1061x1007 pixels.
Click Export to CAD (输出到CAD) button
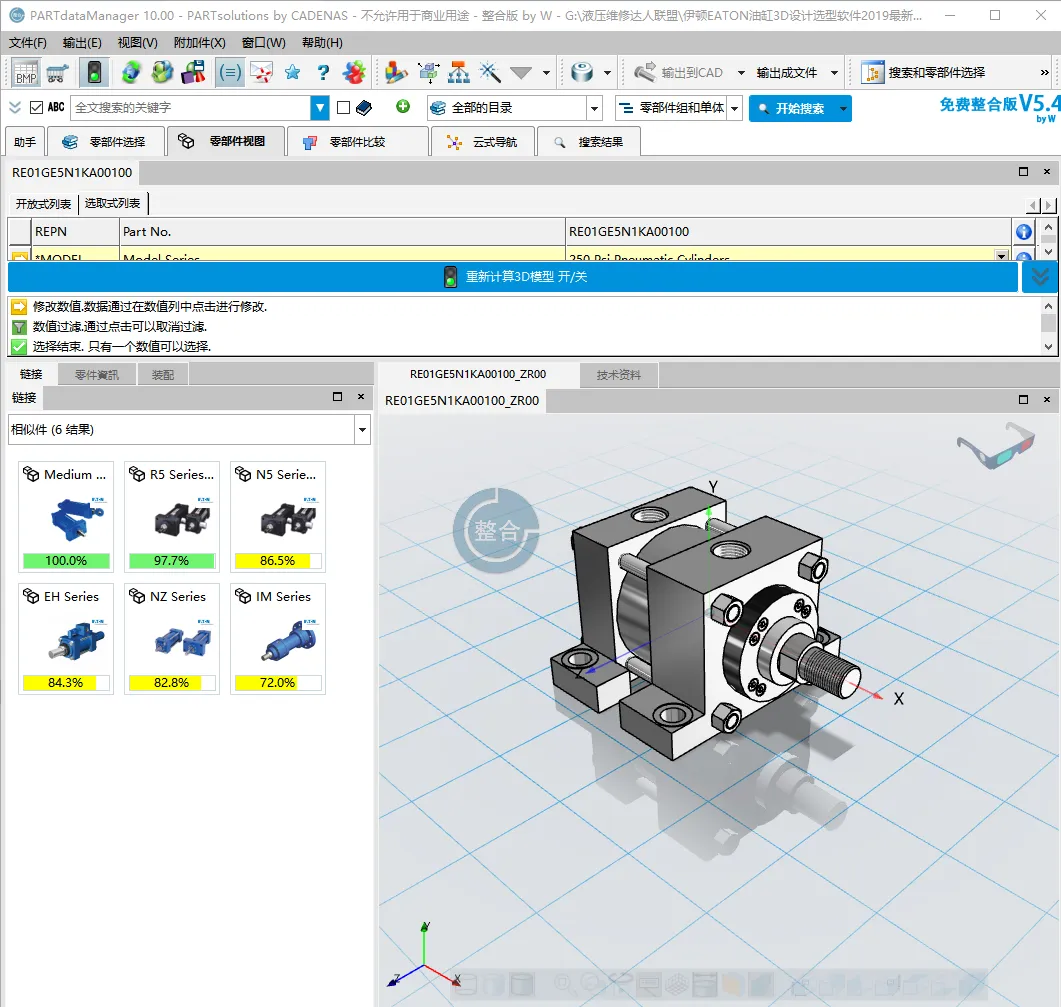(679, 72)
